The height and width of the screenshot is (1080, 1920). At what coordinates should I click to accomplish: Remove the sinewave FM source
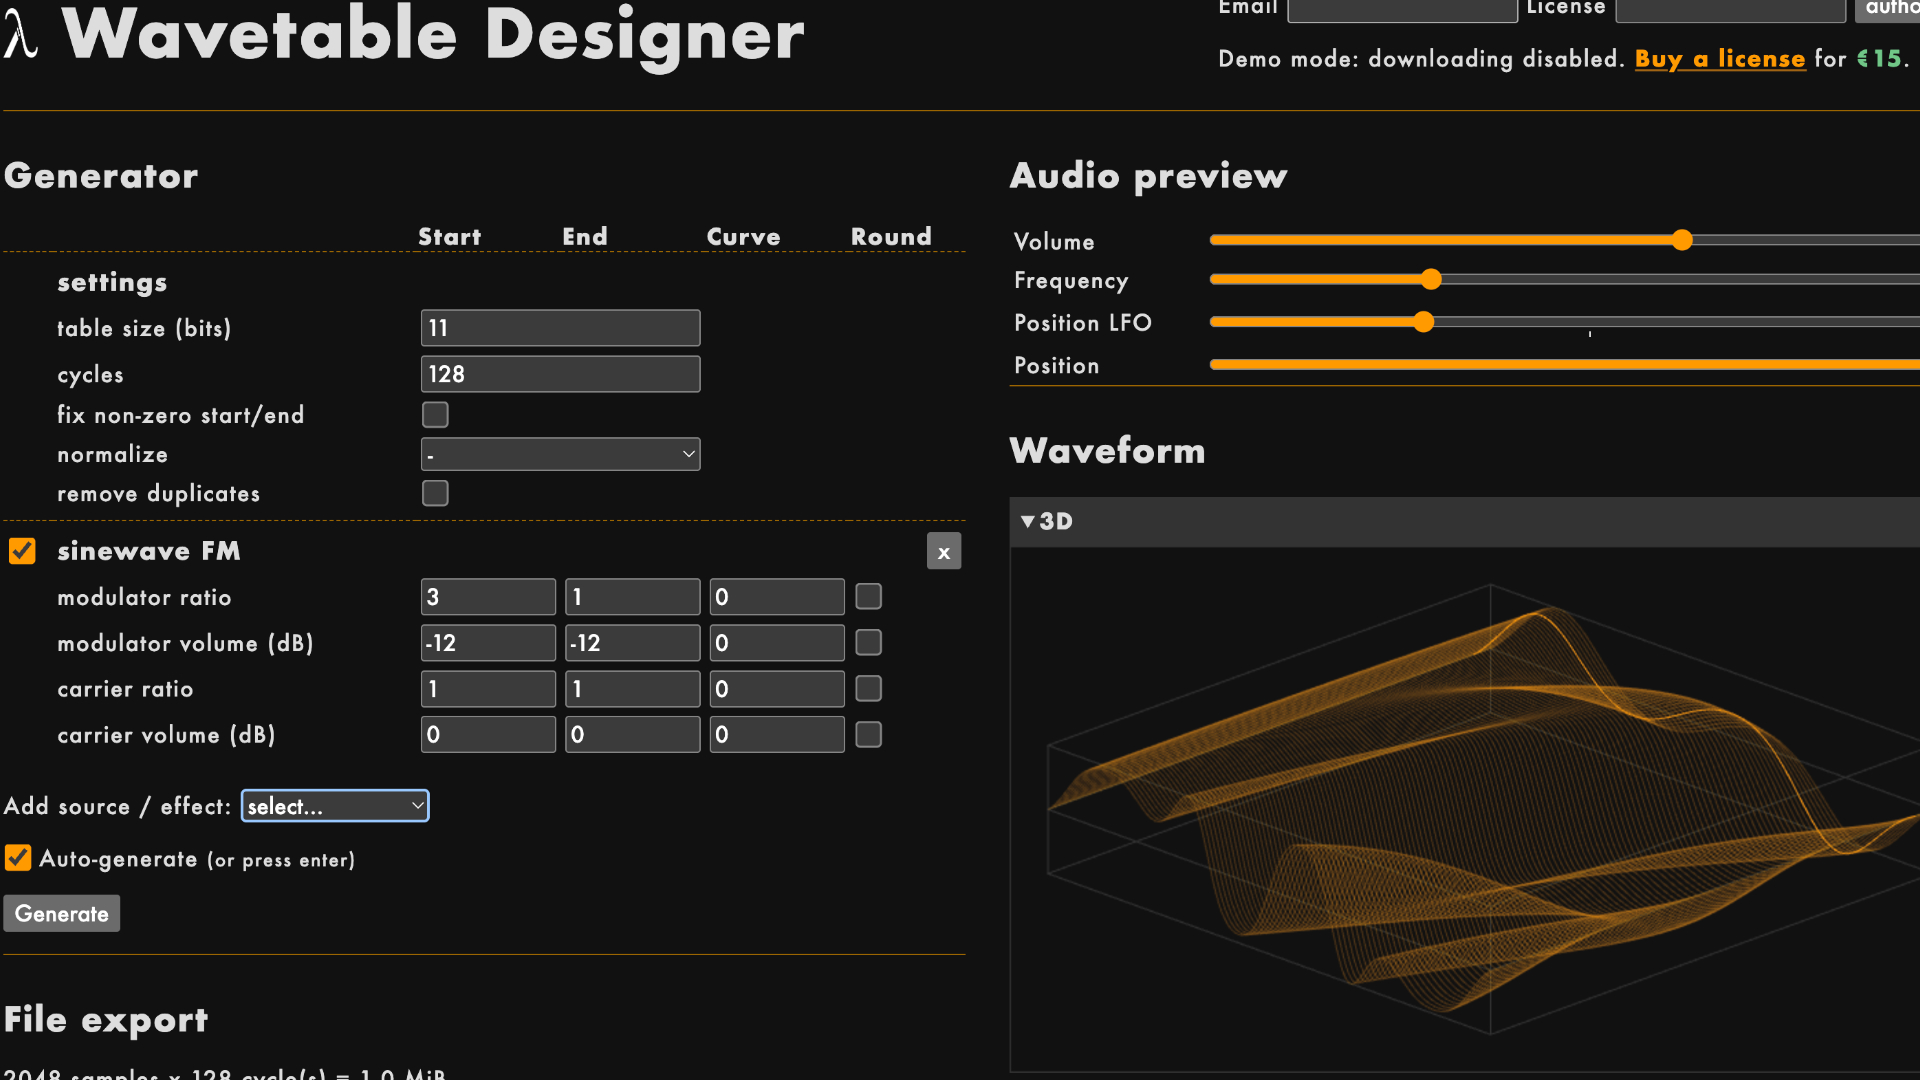(x=943, y=551)
